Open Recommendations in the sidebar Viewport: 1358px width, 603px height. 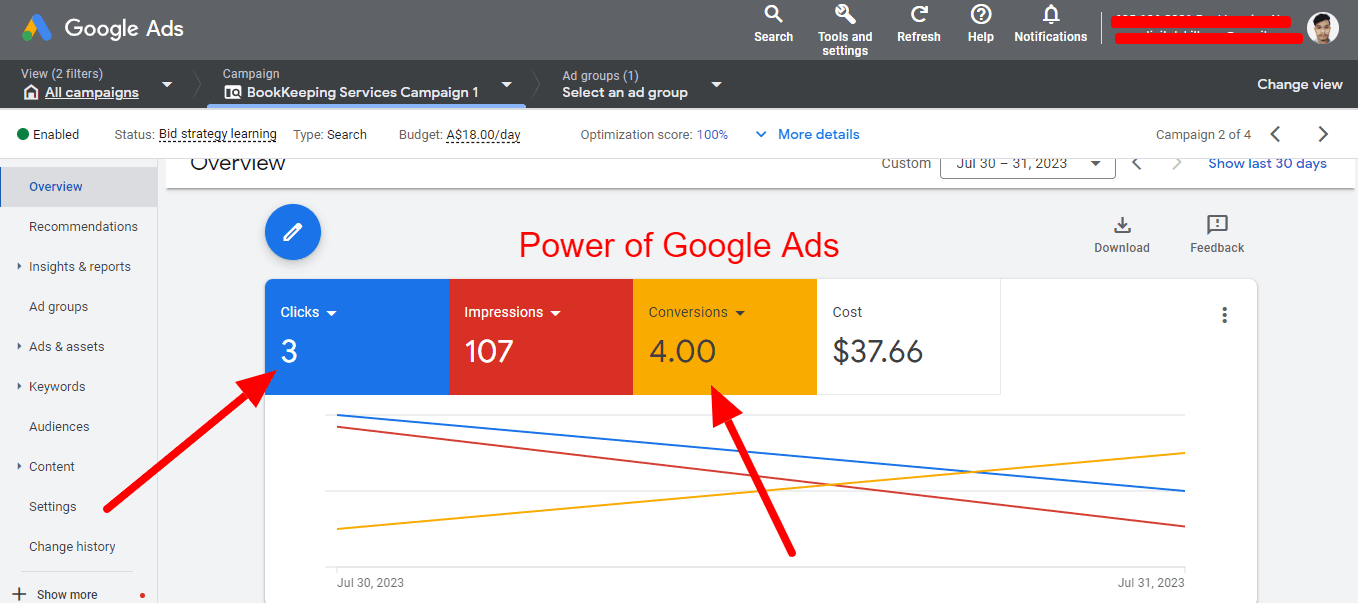pos(83,227)
